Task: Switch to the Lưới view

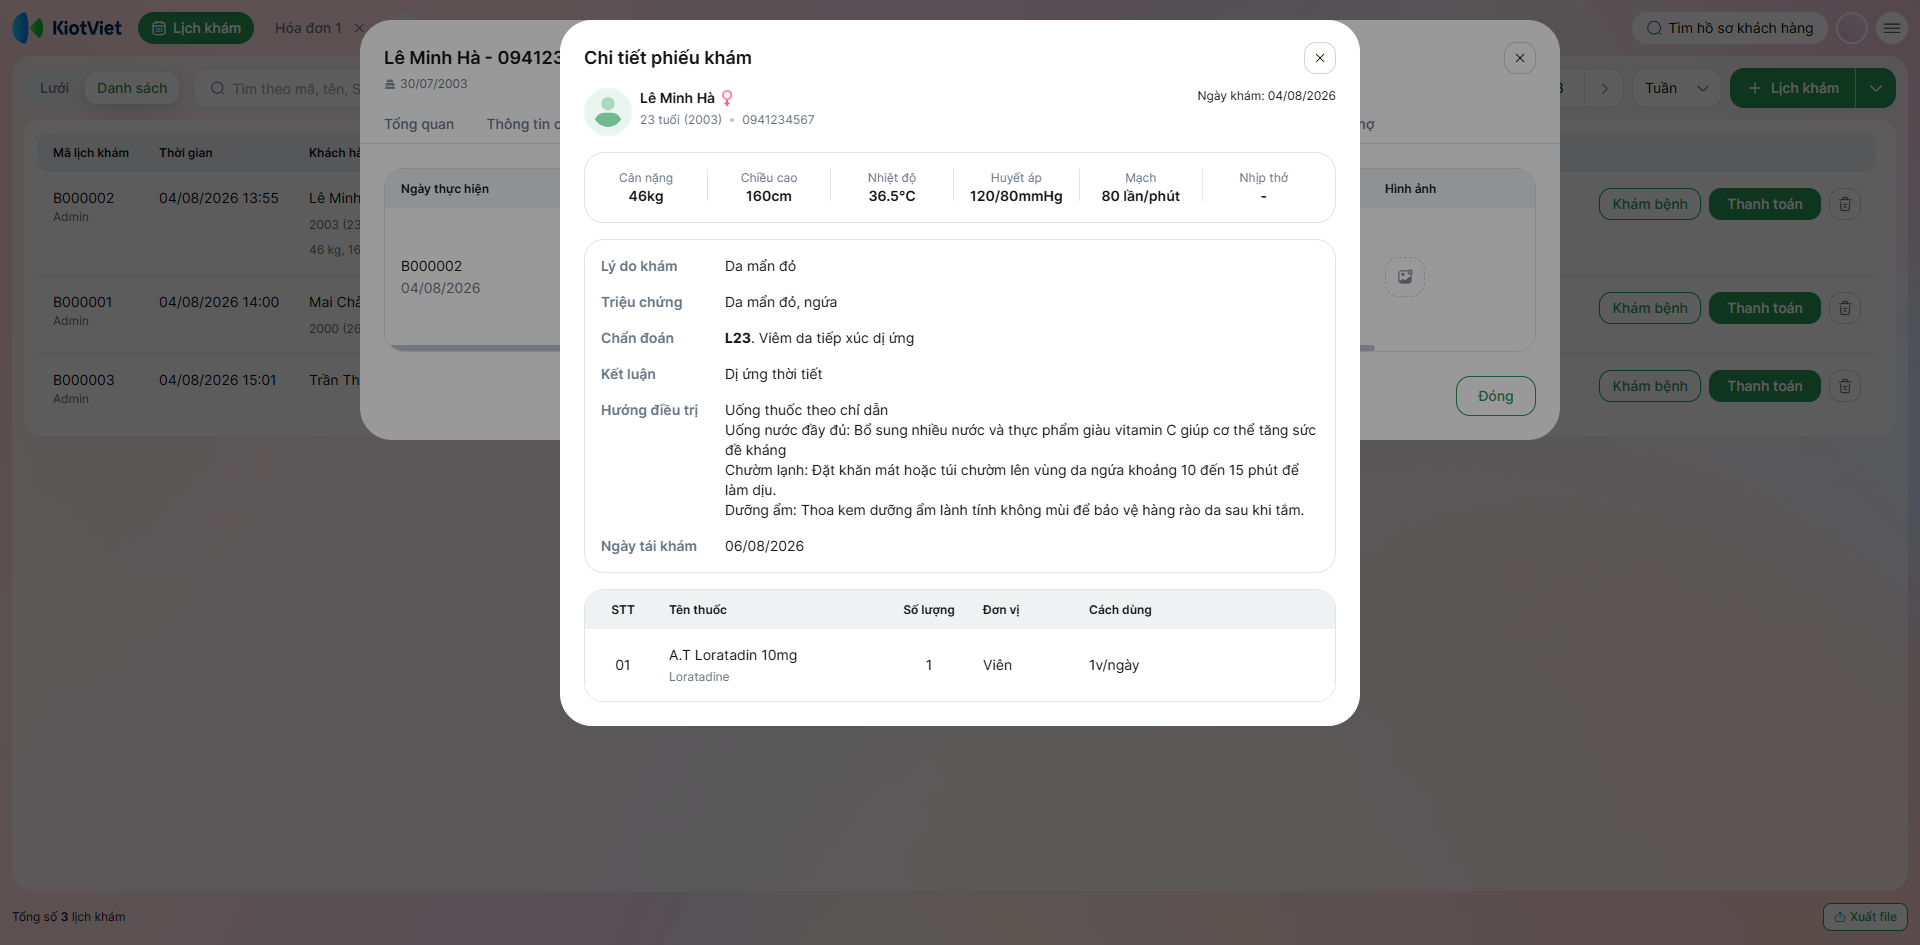Action: (x=54, y=88)
